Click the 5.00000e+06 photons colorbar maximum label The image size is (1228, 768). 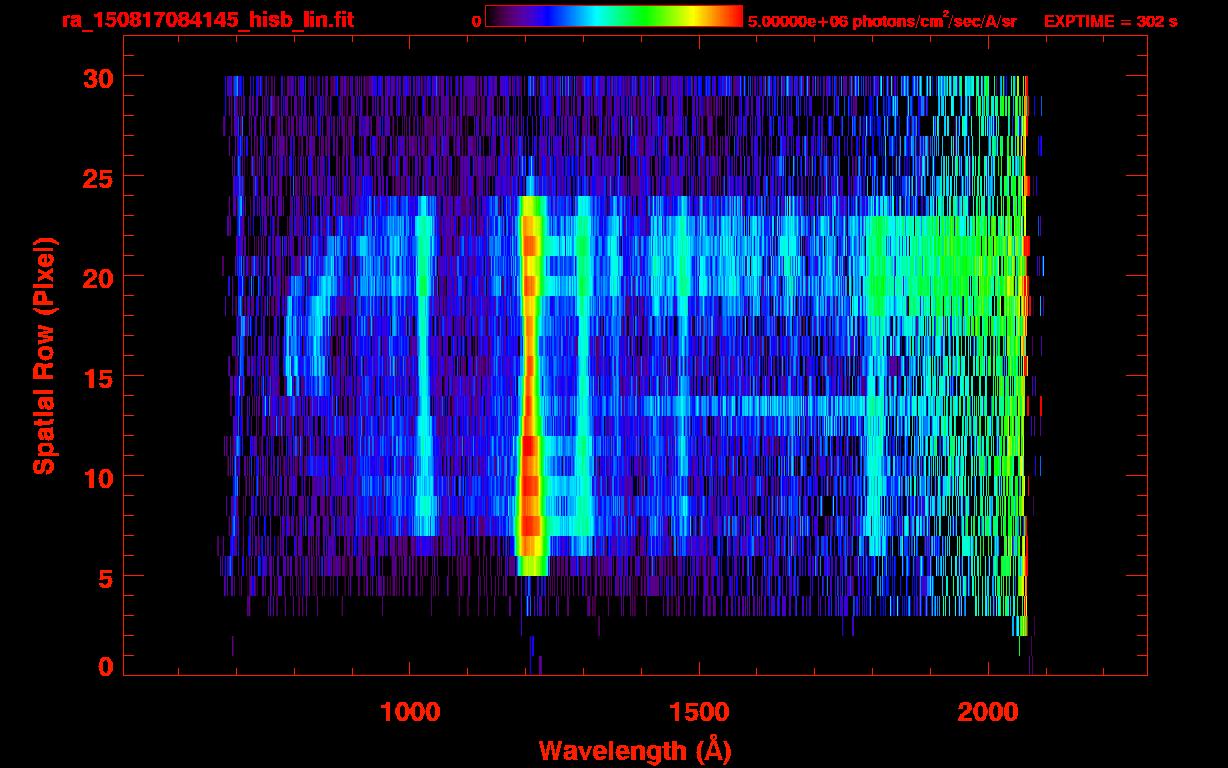click(x=882, y=20)
